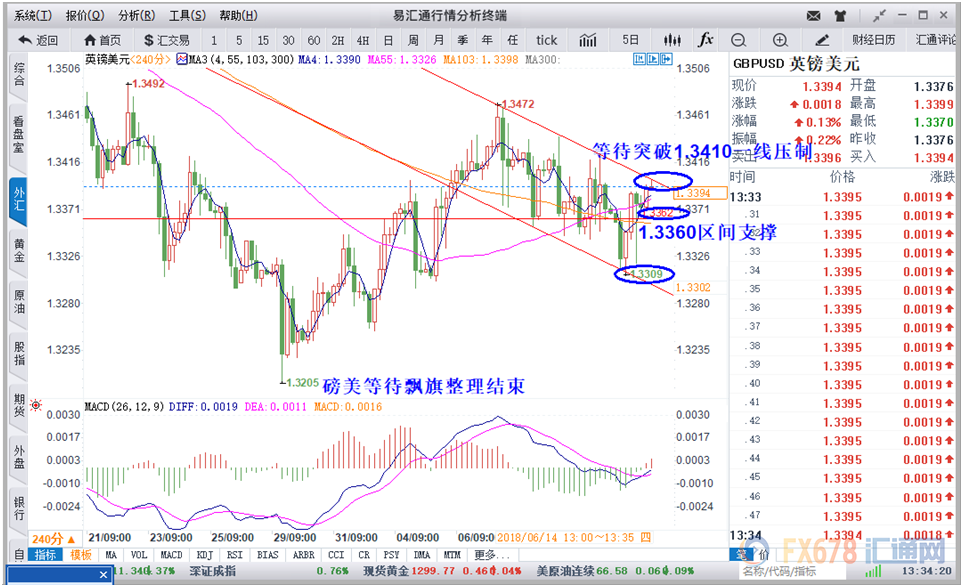The height and width of the screenshot is (587, 963).
Task: Zoom out the chart with minus magnifier
Action: (x=738, y=40)
